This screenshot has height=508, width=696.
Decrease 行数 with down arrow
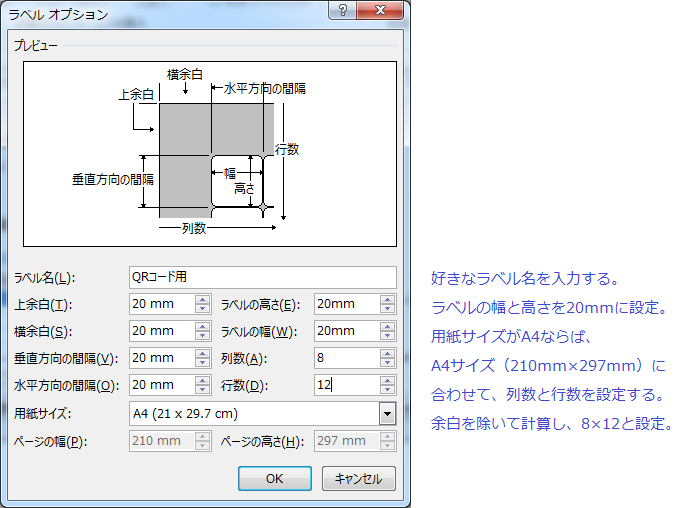coord(388,390)
